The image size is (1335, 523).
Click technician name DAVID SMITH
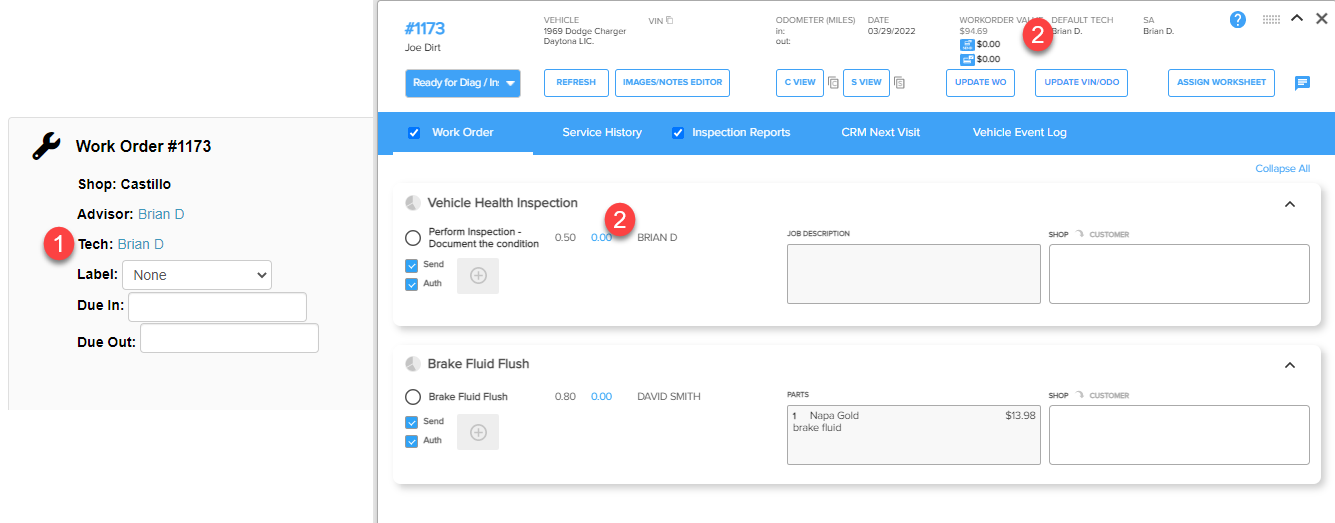(669, 397)
